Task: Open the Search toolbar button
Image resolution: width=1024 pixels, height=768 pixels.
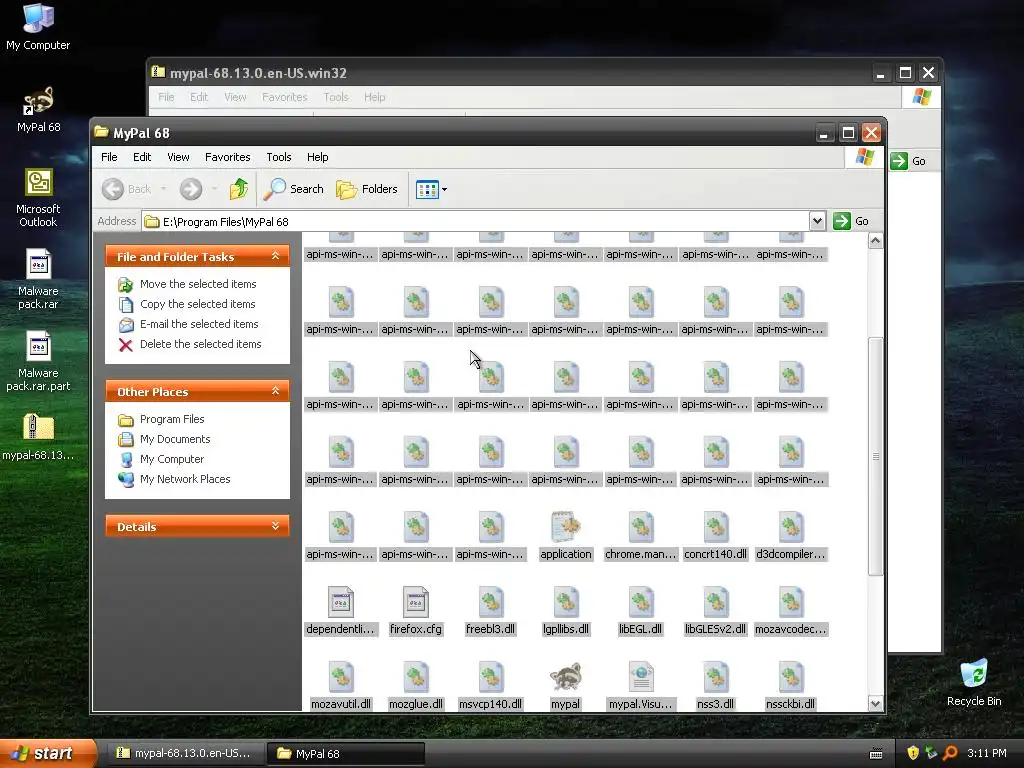Action: 294,189
